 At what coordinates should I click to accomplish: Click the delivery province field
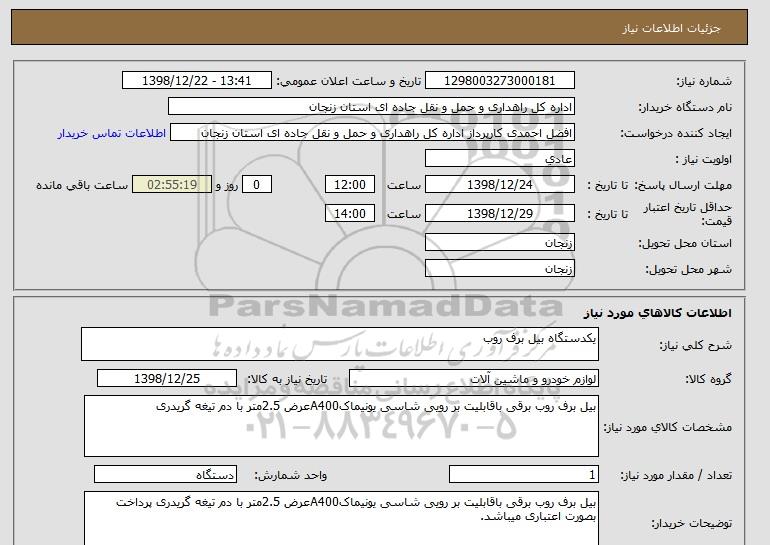click(x=499, y=243)
